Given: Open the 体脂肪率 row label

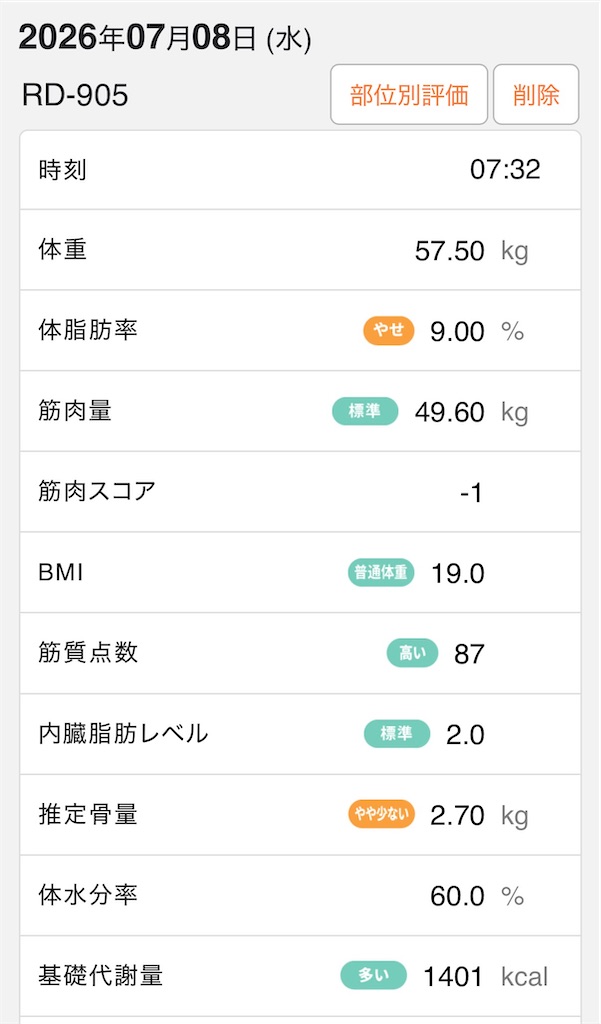Looking at the screenshot, I should pos(88,330).
